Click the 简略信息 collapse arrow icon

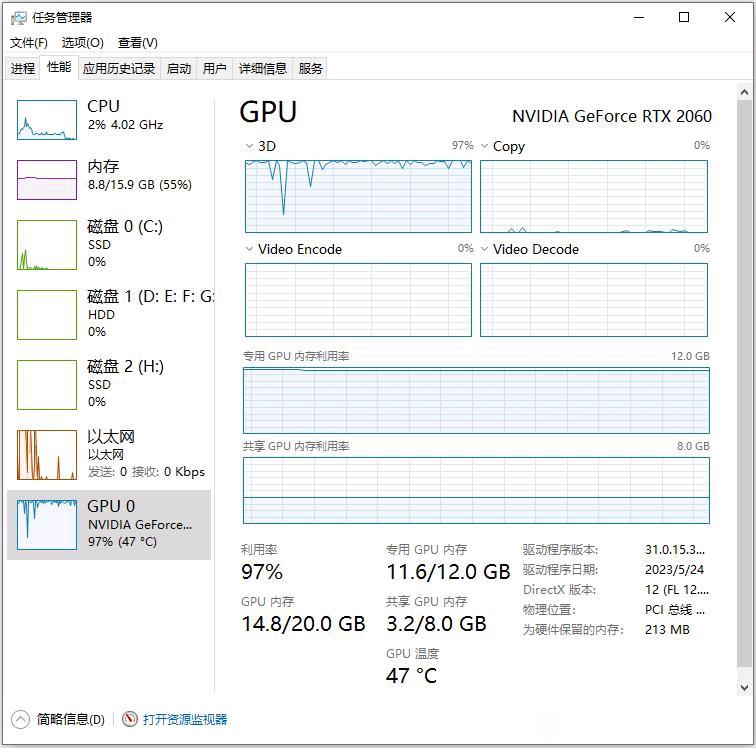point(20,720)
